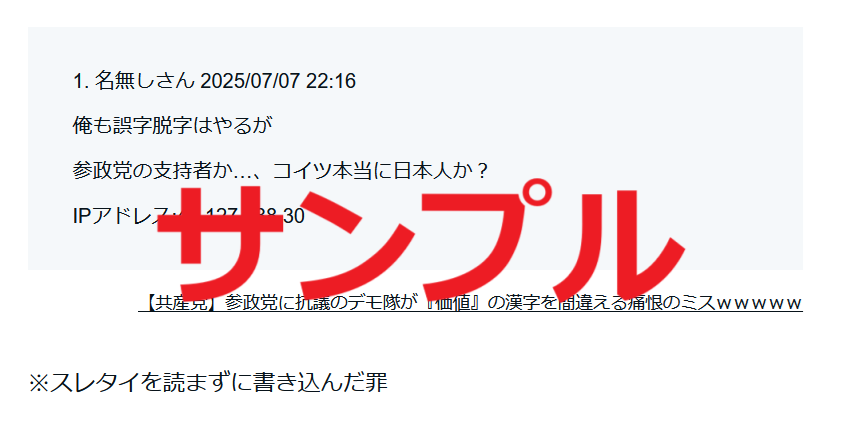Click the post time 22:16
The height and width of the screenshot is (437, 842).
[x=331, y=81]
